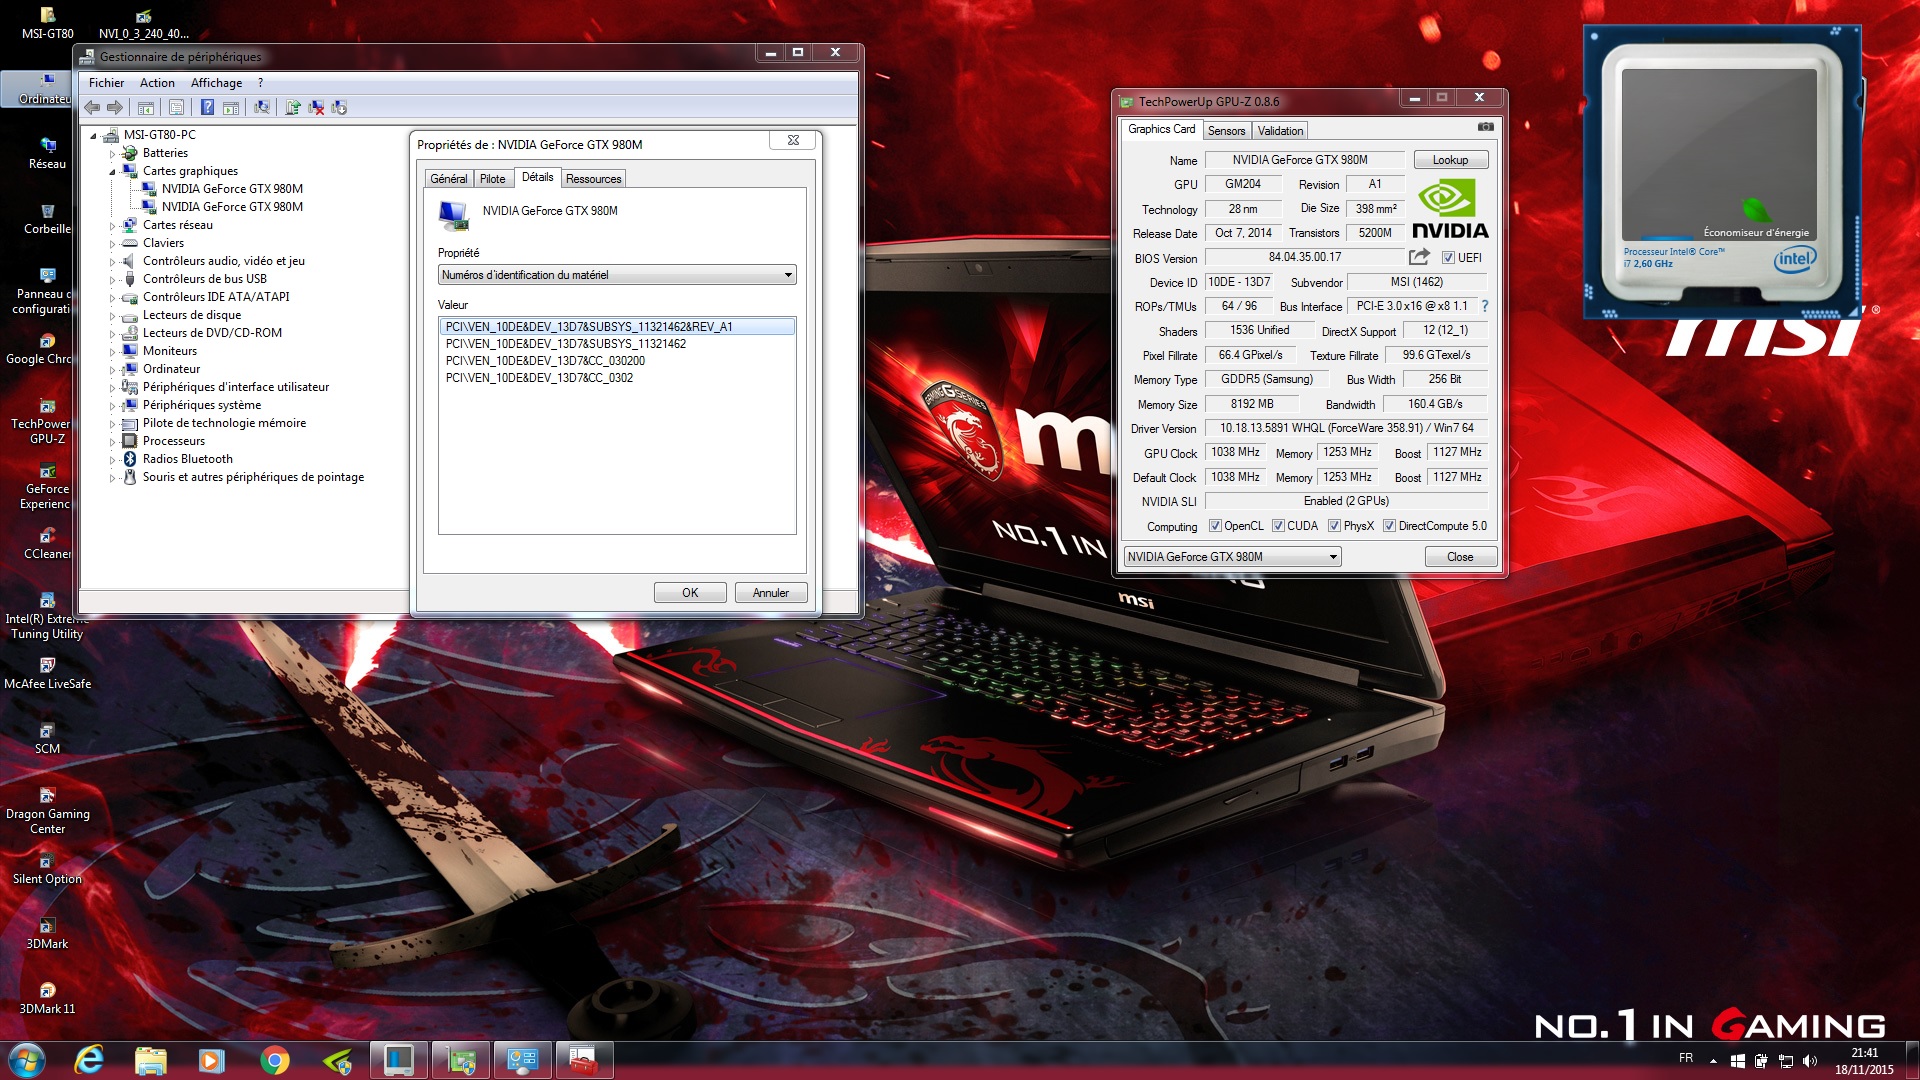The image size is (1920, 1080).
Task: Click the Intel Core i7 power gadget
Action: coord(1722,172)
